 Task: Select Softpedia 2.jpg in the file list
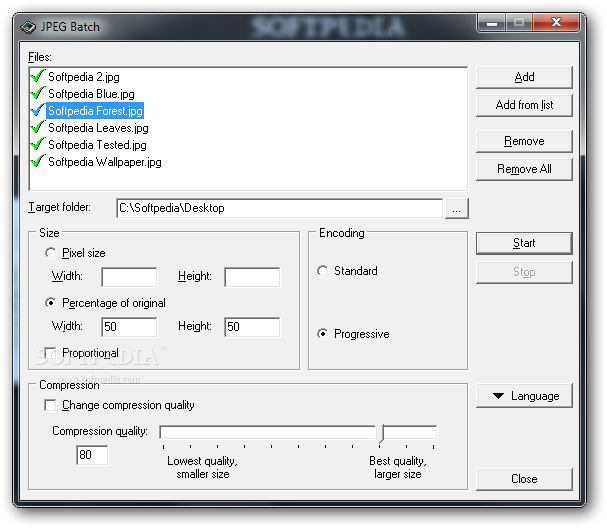[84, 77]
